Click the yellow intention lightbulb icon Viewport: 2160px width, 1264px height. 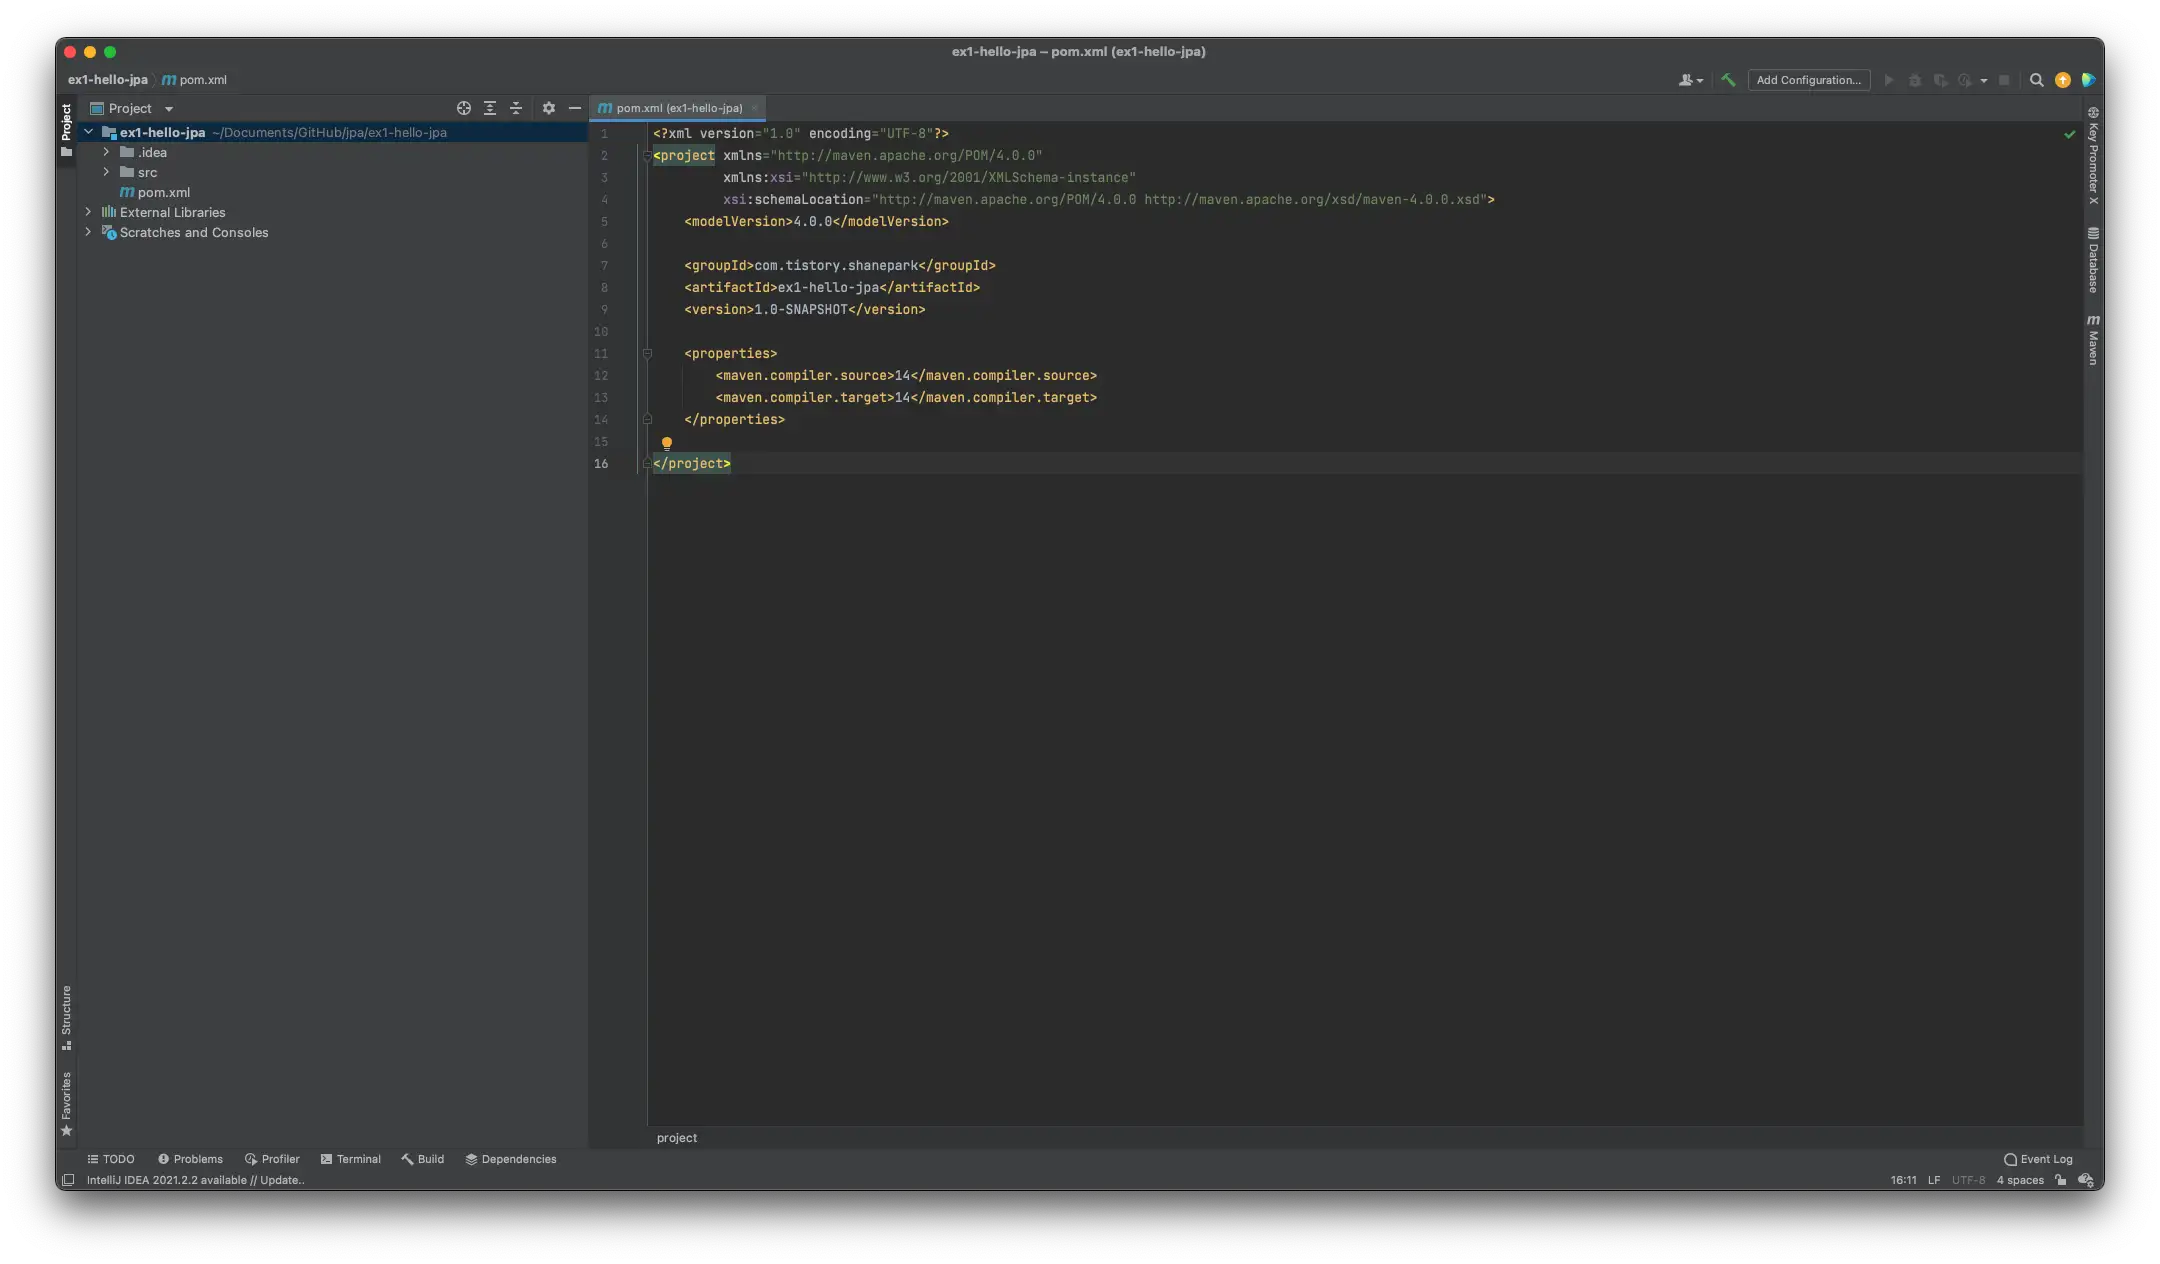click(667, 442)
